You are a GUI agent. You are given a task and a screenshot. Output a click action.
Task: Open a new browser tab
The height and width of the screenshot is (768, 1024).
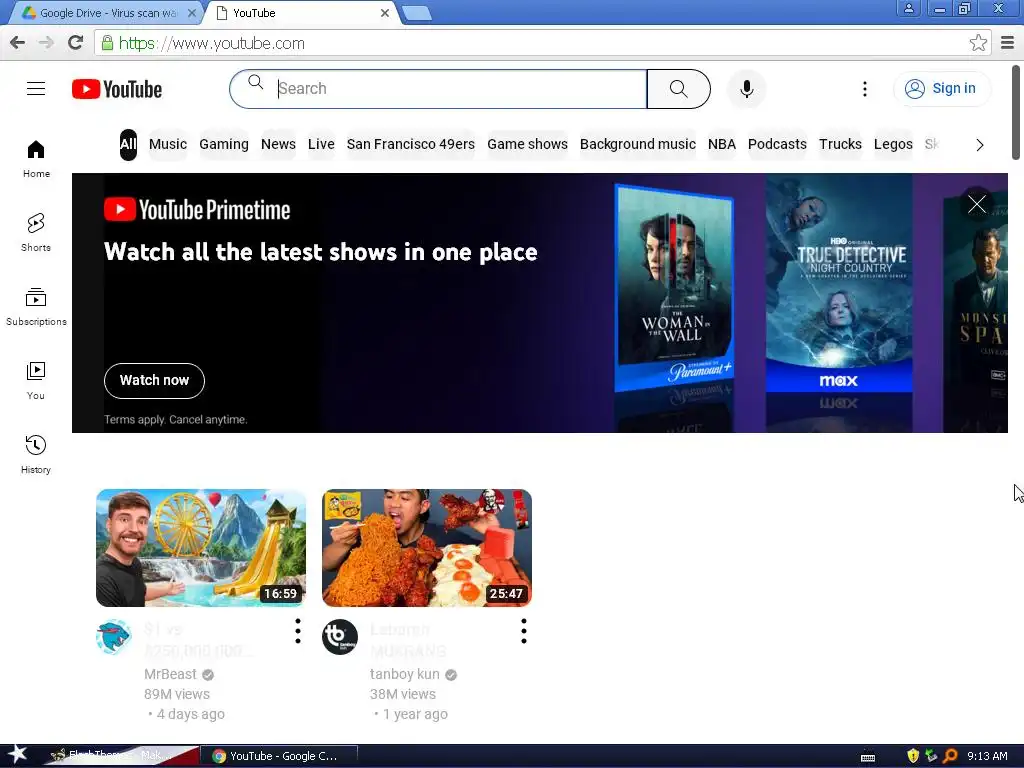coord(416,12)
